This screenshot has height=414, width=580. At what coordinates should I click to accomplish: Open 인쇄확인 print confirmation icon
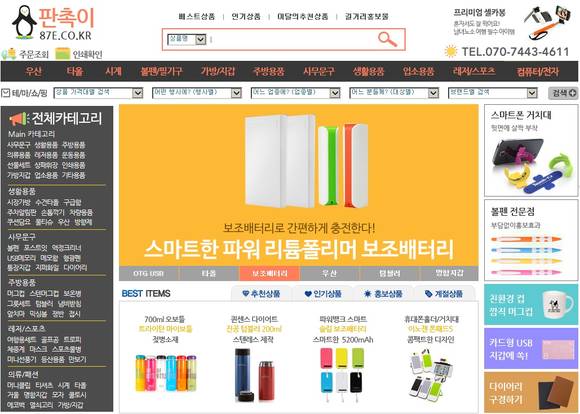tap(63, 54)
